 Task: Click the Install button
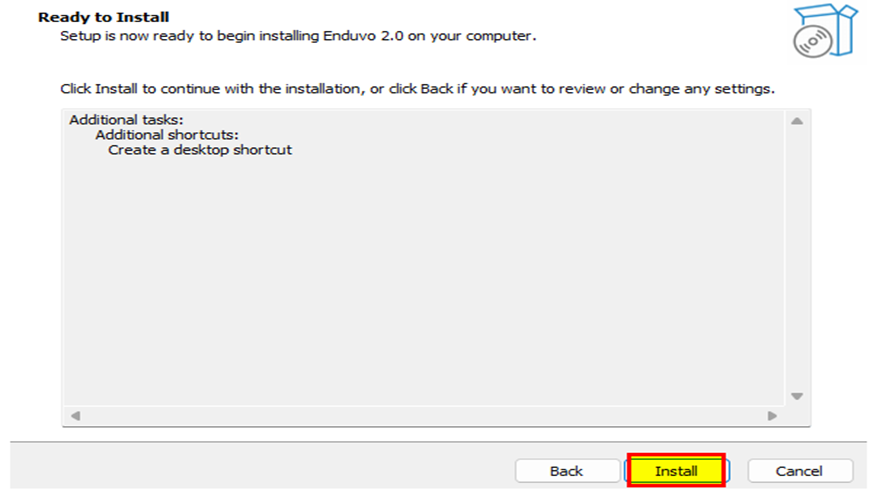click(x=676, y=470)
